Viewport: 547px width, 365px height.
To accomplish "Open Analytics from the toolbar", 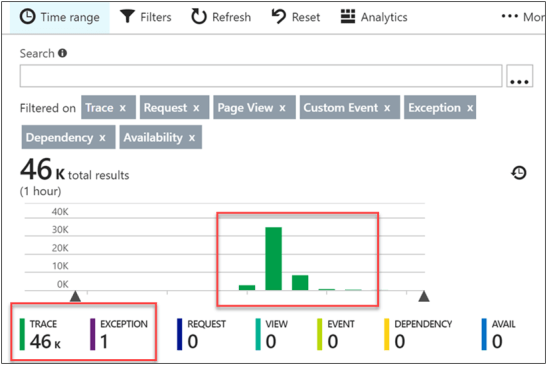I will coord(374,17).
